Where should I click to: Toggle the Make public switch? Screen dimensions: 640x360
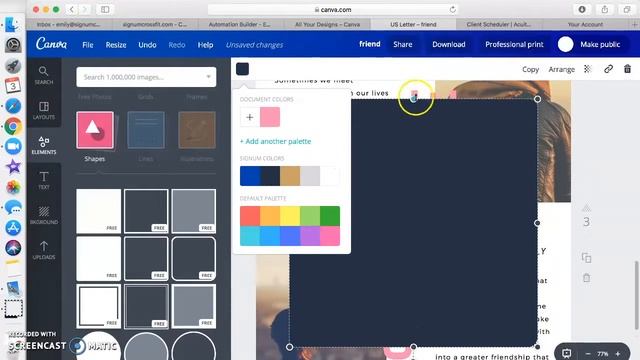[x=566, y=44]
